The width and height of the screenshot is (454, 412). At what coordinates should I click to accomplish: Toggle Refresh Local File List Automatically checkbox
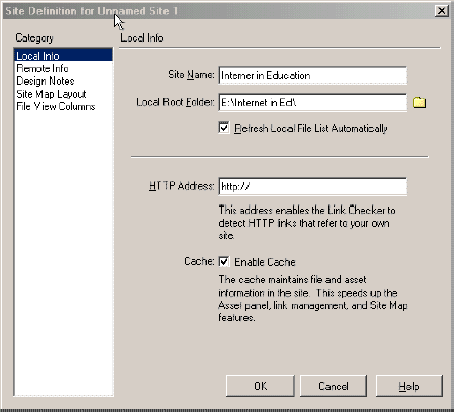(x=224, y=128)
